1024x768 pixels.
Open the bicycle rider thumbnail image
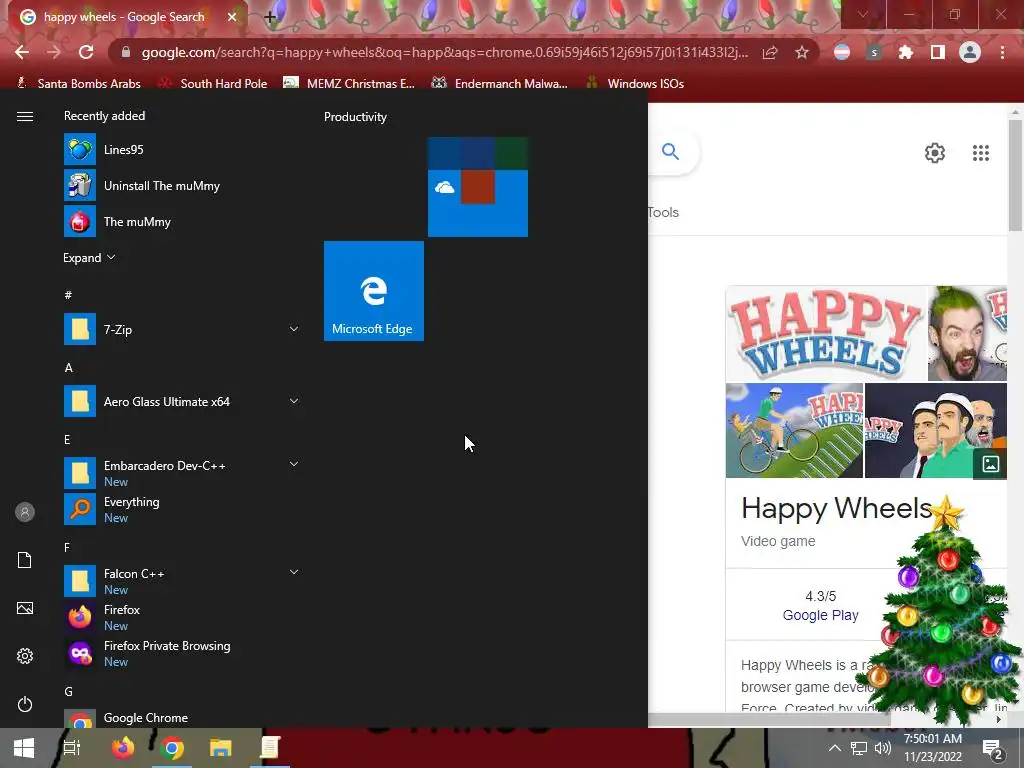(794, 430)
